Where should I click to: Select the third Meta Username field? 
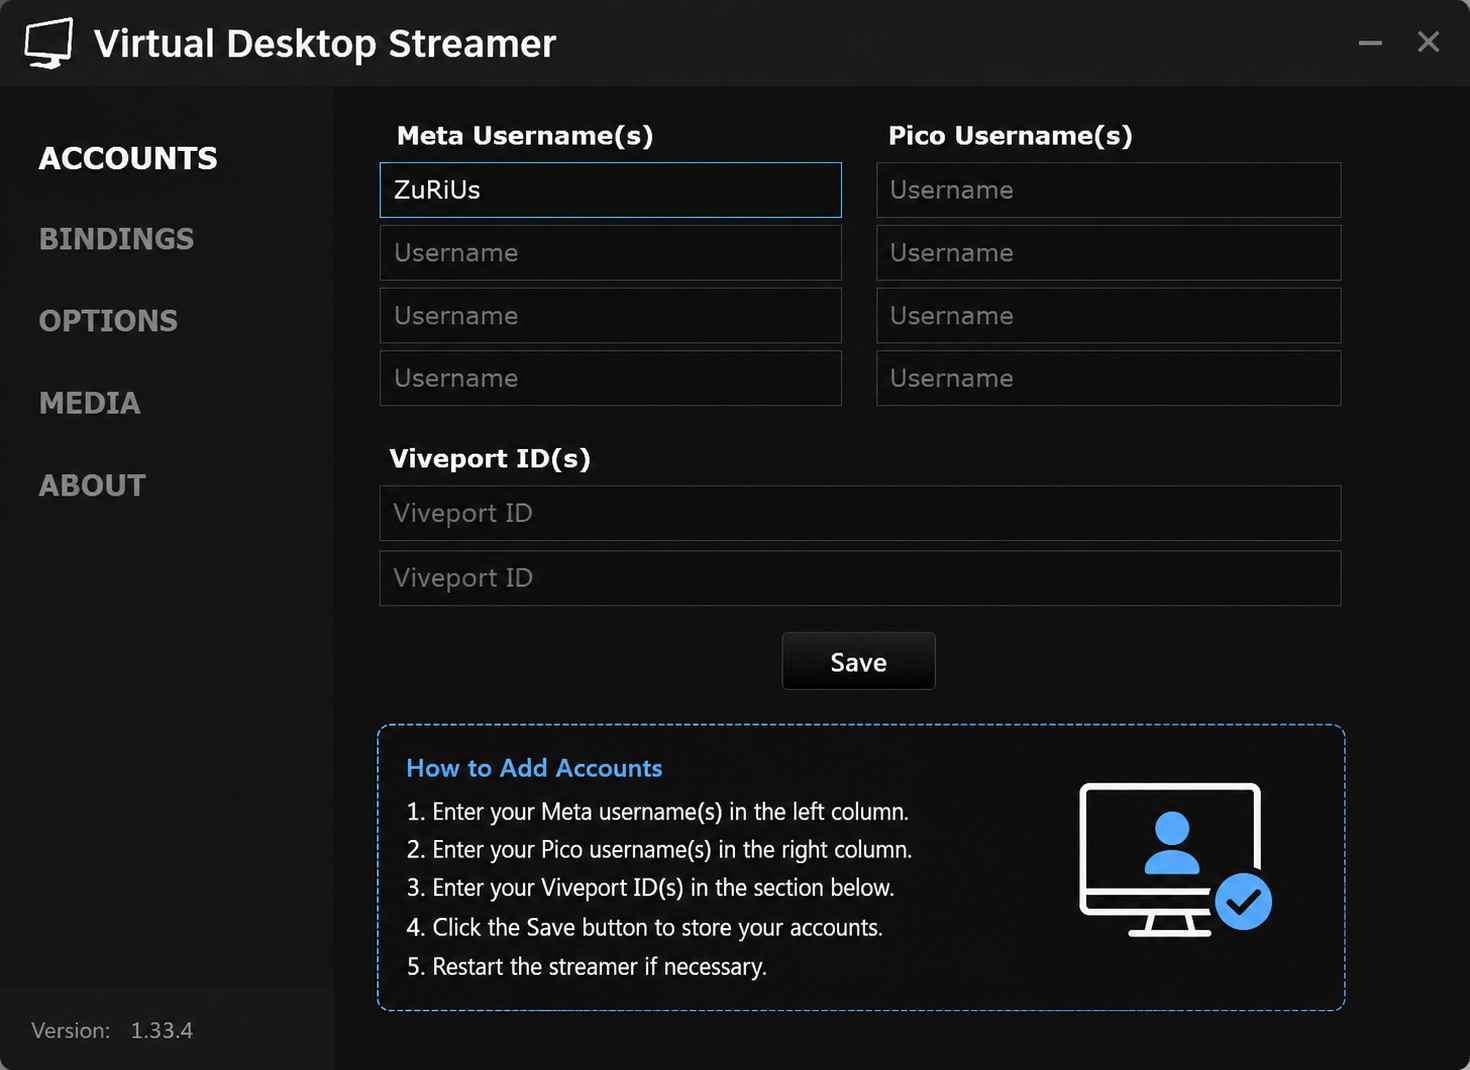[x=610, y=316]
